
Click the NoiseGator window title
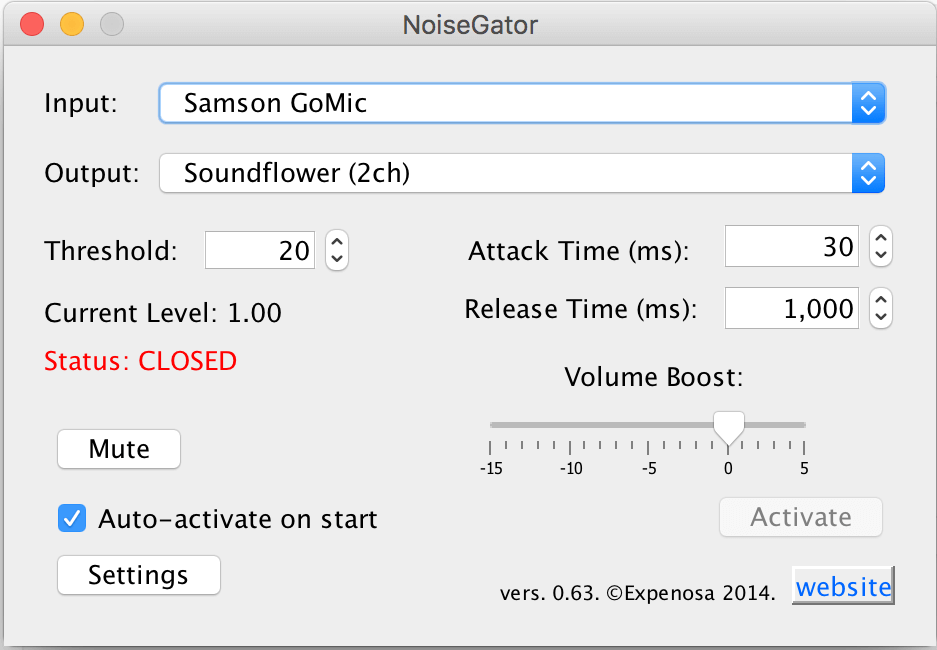pyautogui.click(x=470, y=25)
